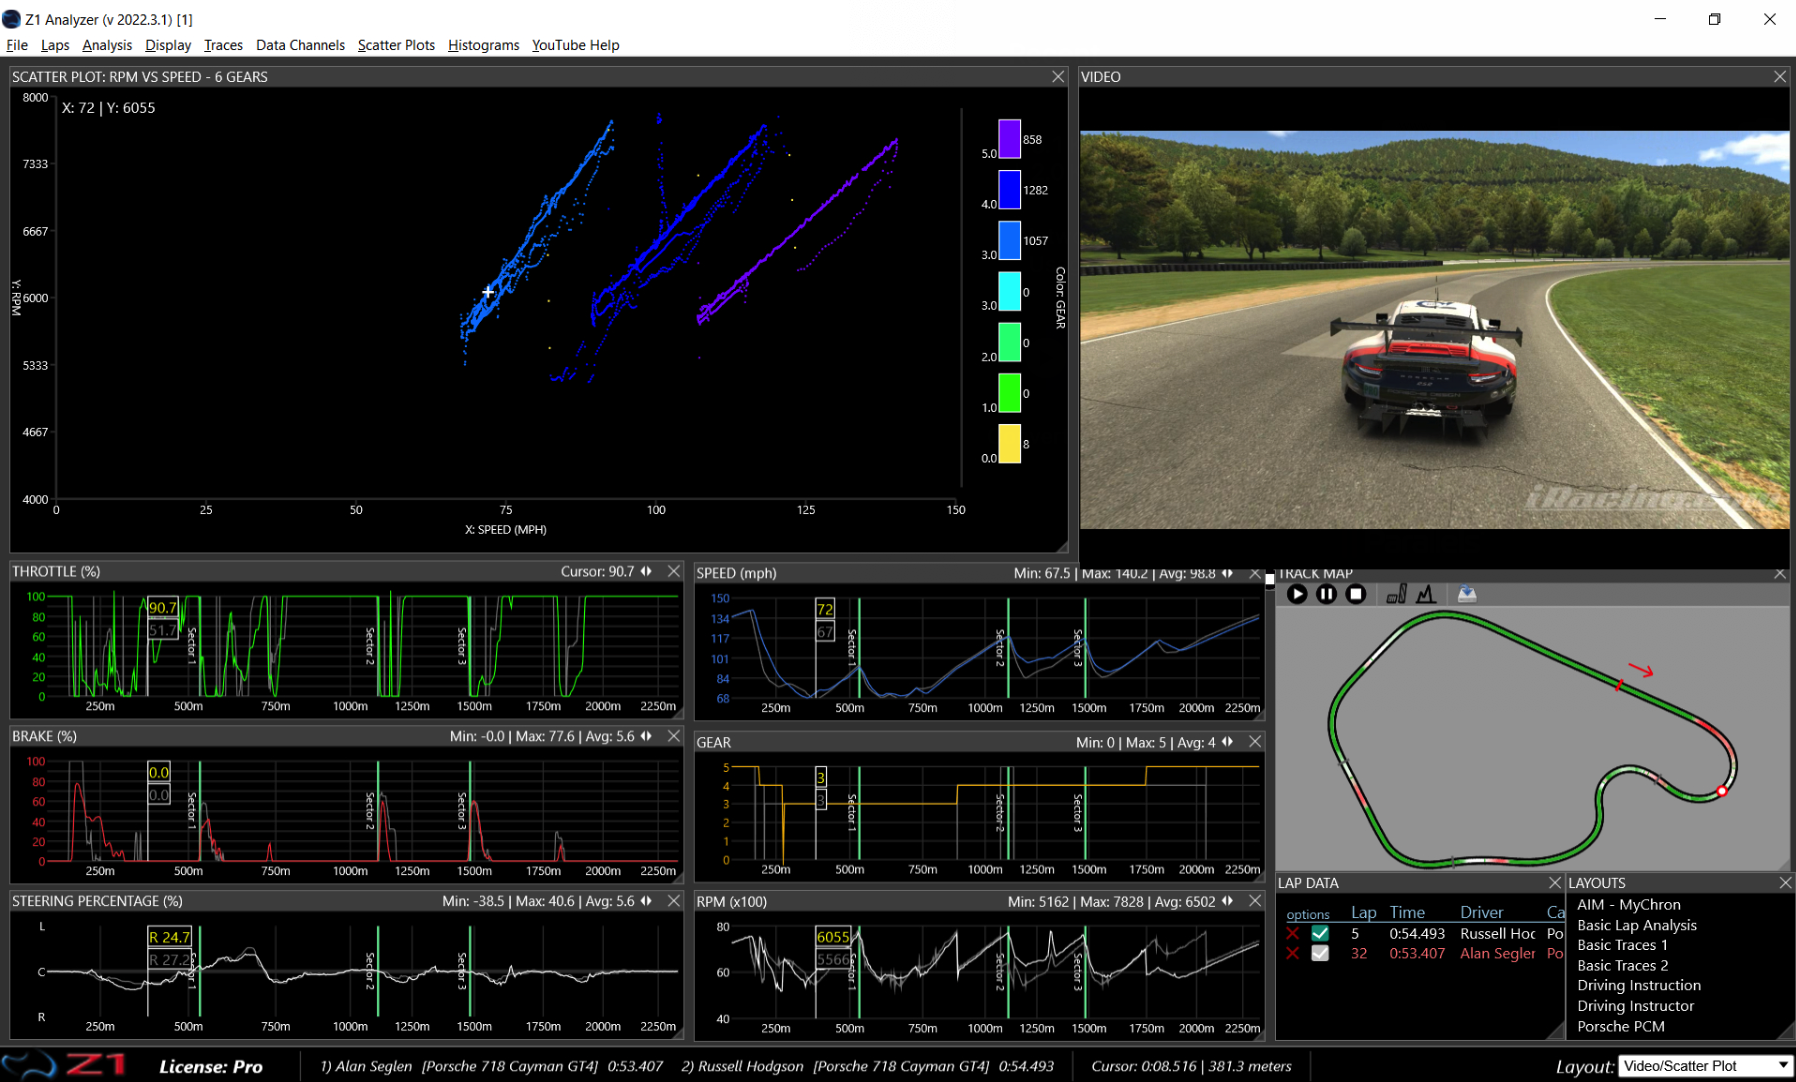Remove Alan Seglen lap 32 with red X
This screenshot has height=1082, width=1796.
[1292, 954]
